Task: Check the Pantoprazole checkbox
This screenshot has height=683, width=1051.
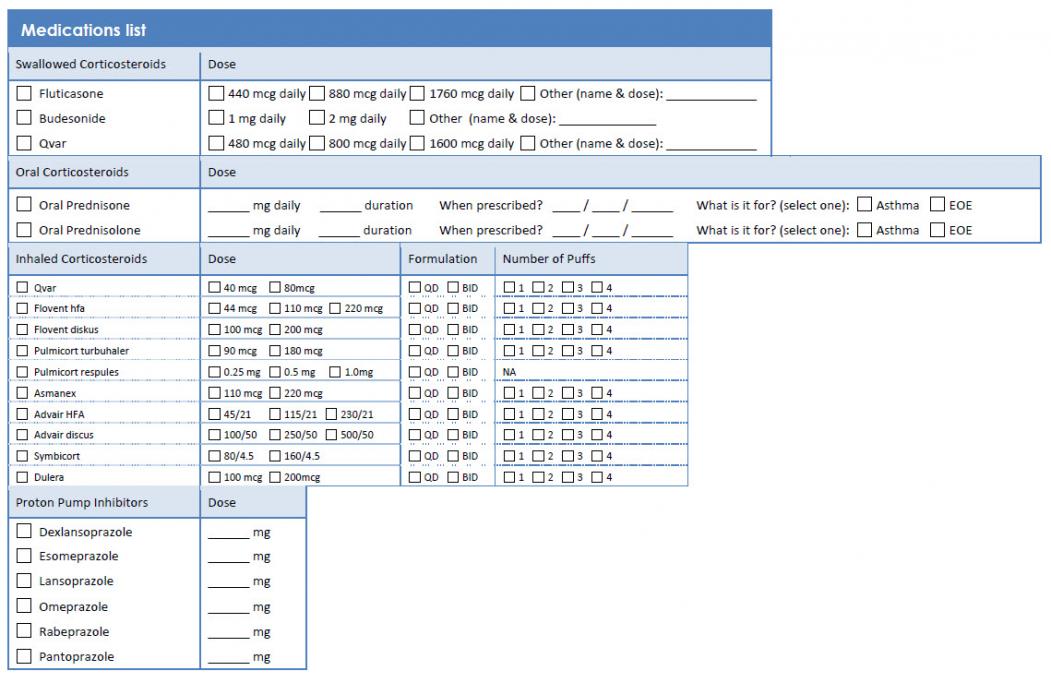Action: pyautogui.click(x=24, y=656)
